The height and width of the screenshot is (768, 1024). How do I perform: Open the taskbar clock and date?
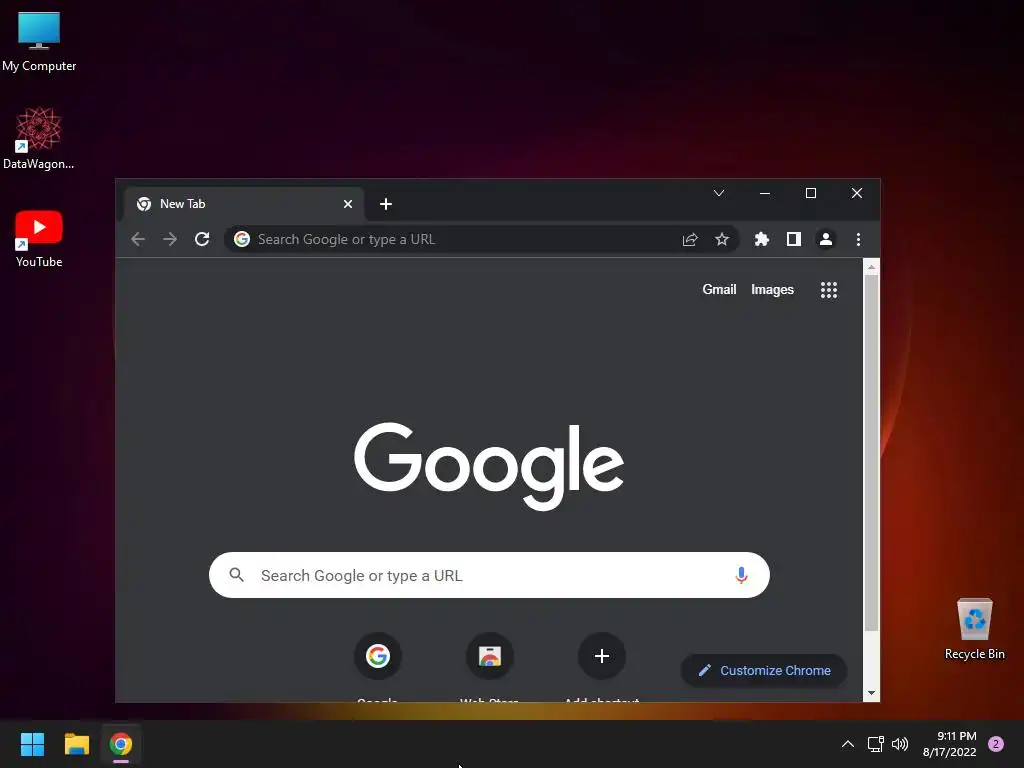pos(950,744)
